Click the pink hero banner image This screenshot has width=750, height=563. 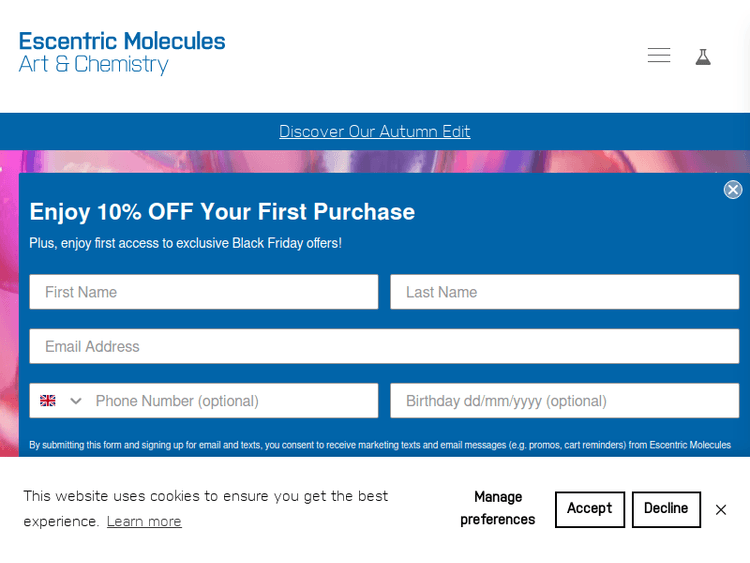click(x=375, y=161)
